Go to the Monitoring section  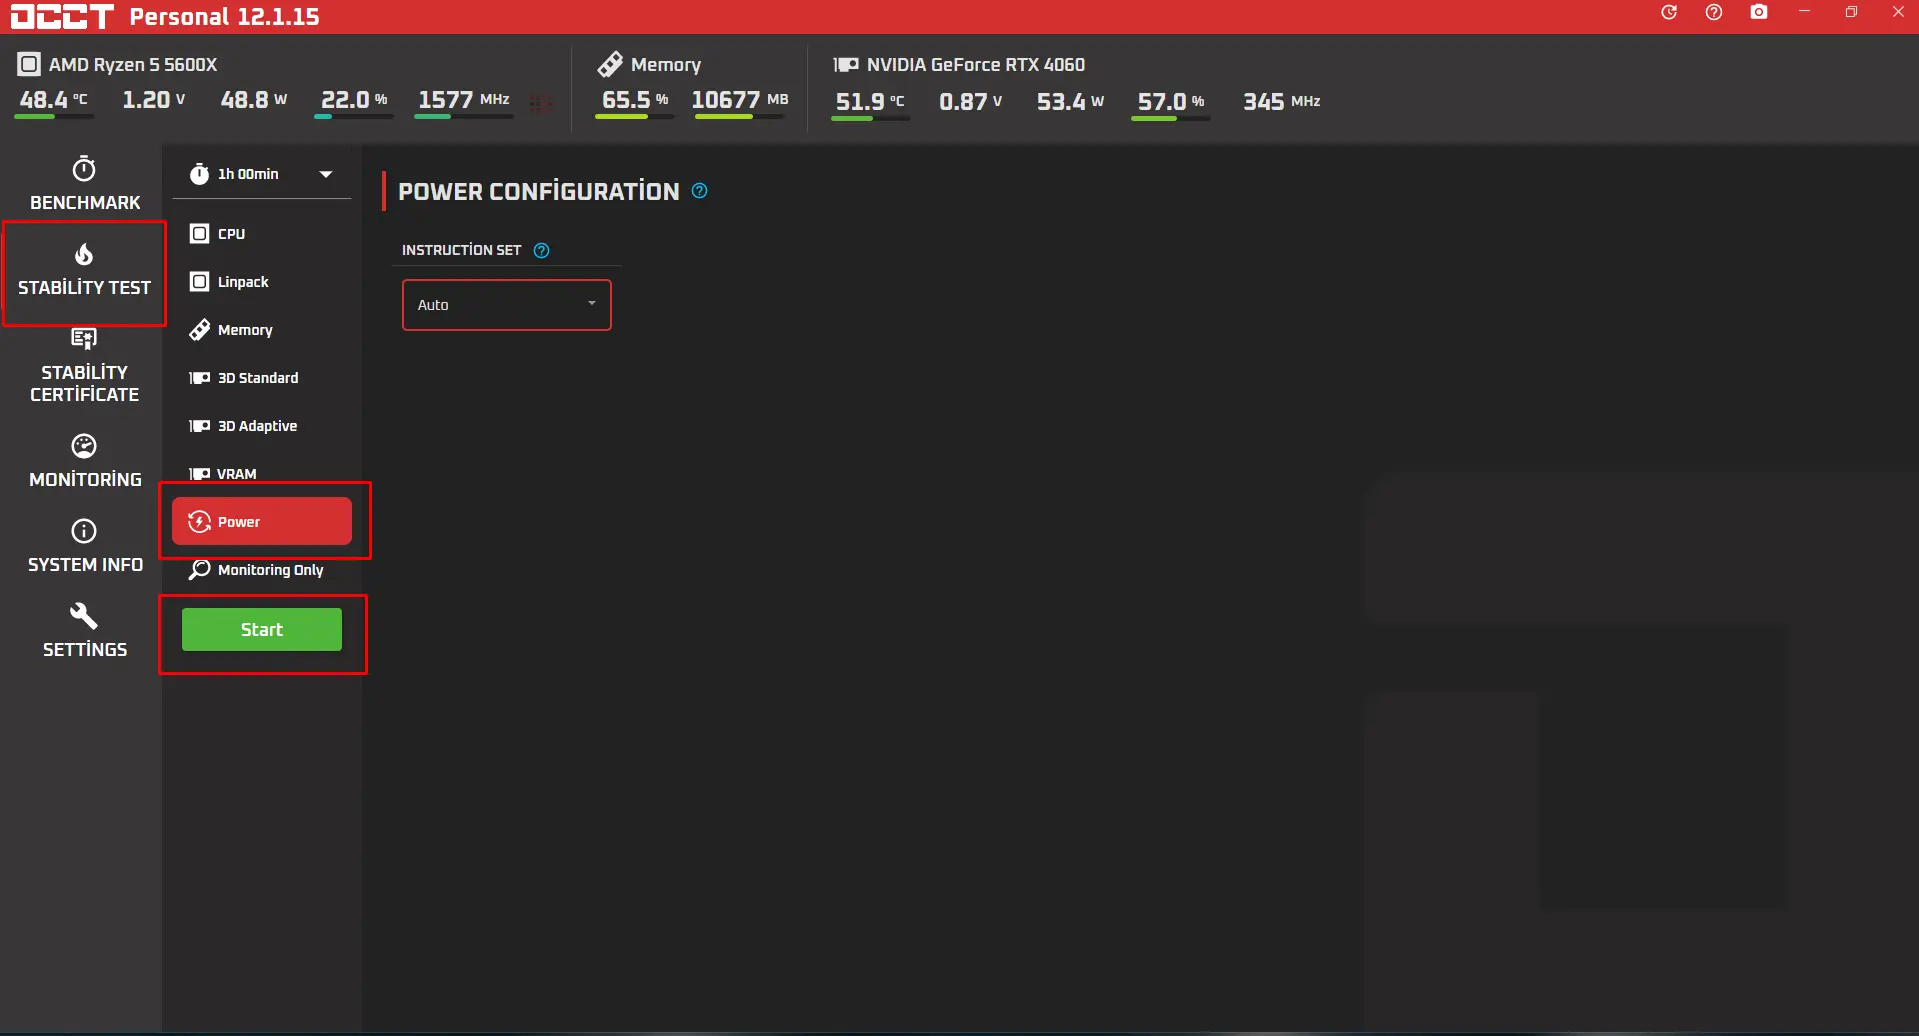pyautogui.click(x=85, y=461)
